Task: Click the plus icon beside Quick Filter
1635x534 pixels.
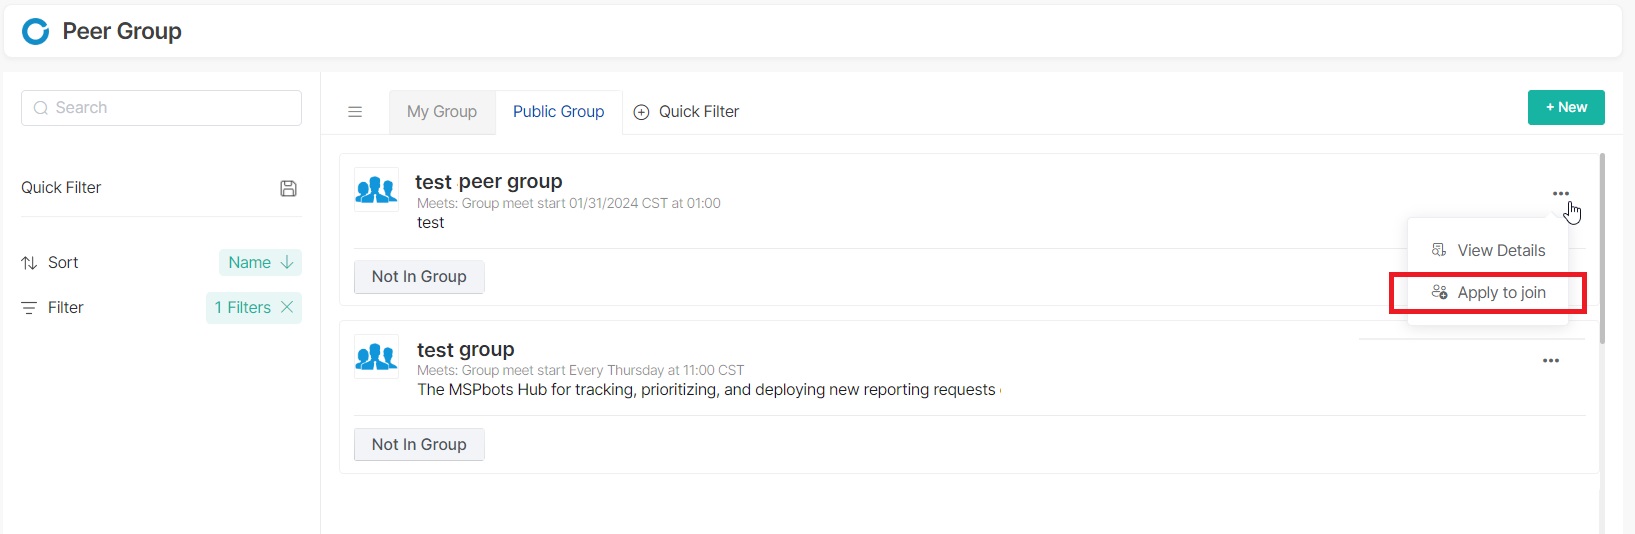Action: point(642,112)
